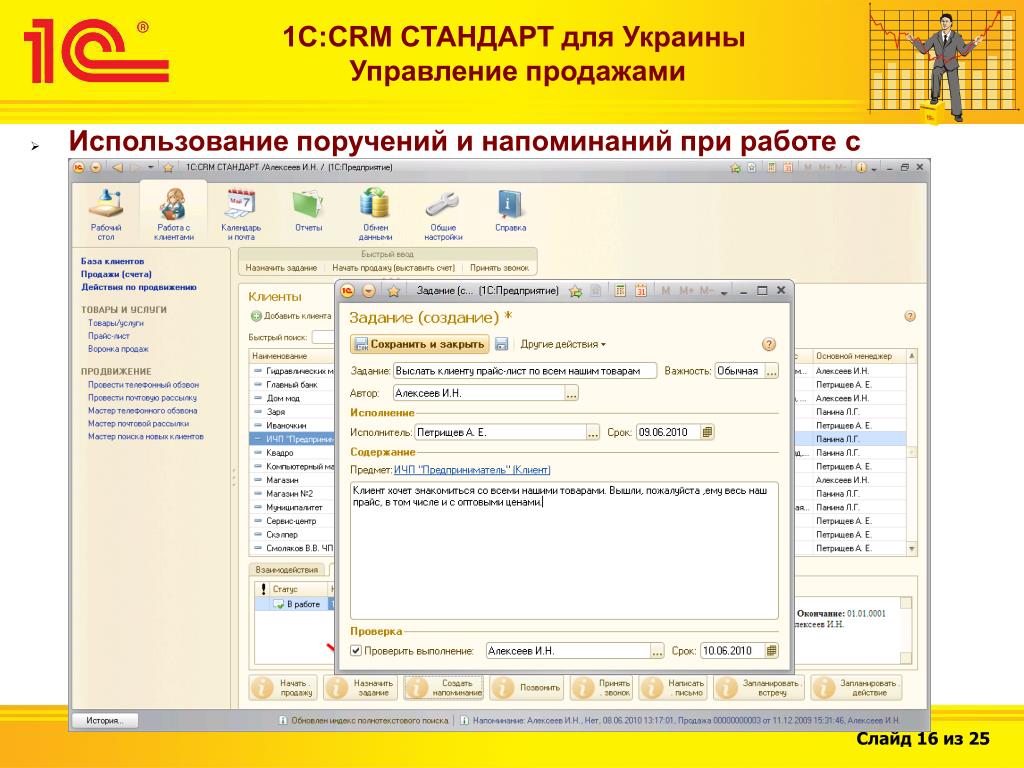Open Мастер поиска новых клиентов link
The height and width of the screenshot is (768, 1024).
146,436
